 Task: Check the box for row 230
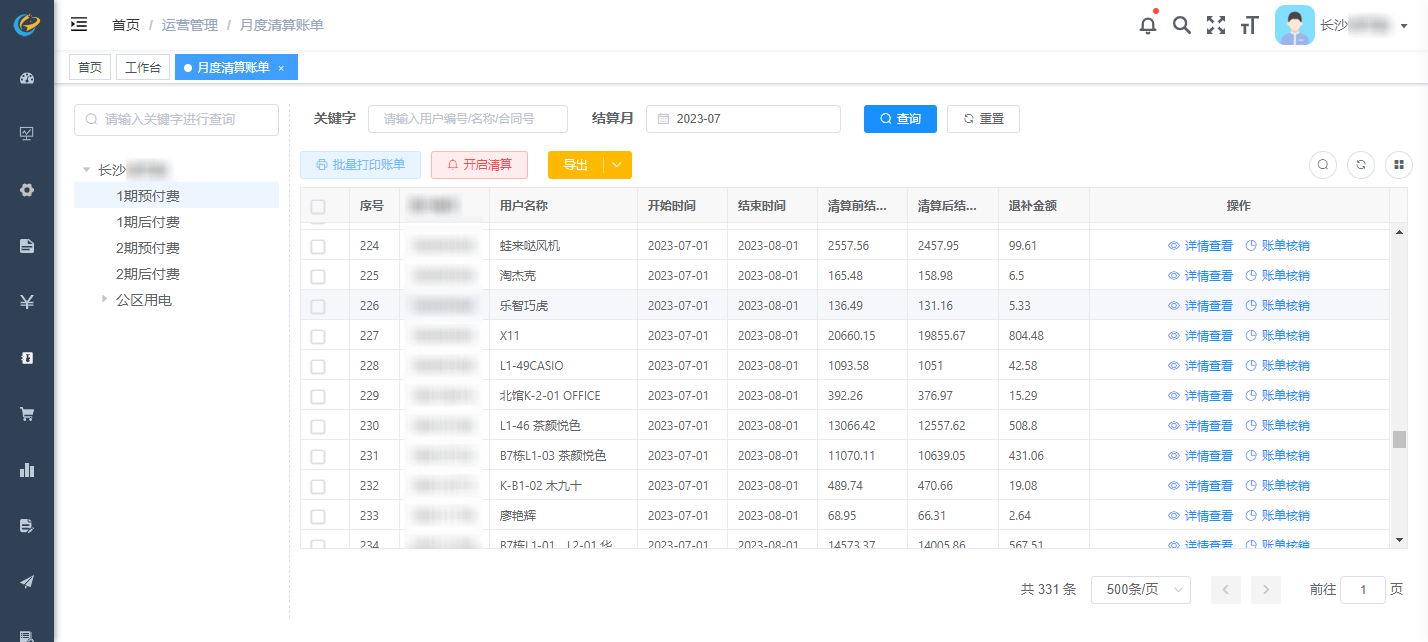click(x=318, y=426)
